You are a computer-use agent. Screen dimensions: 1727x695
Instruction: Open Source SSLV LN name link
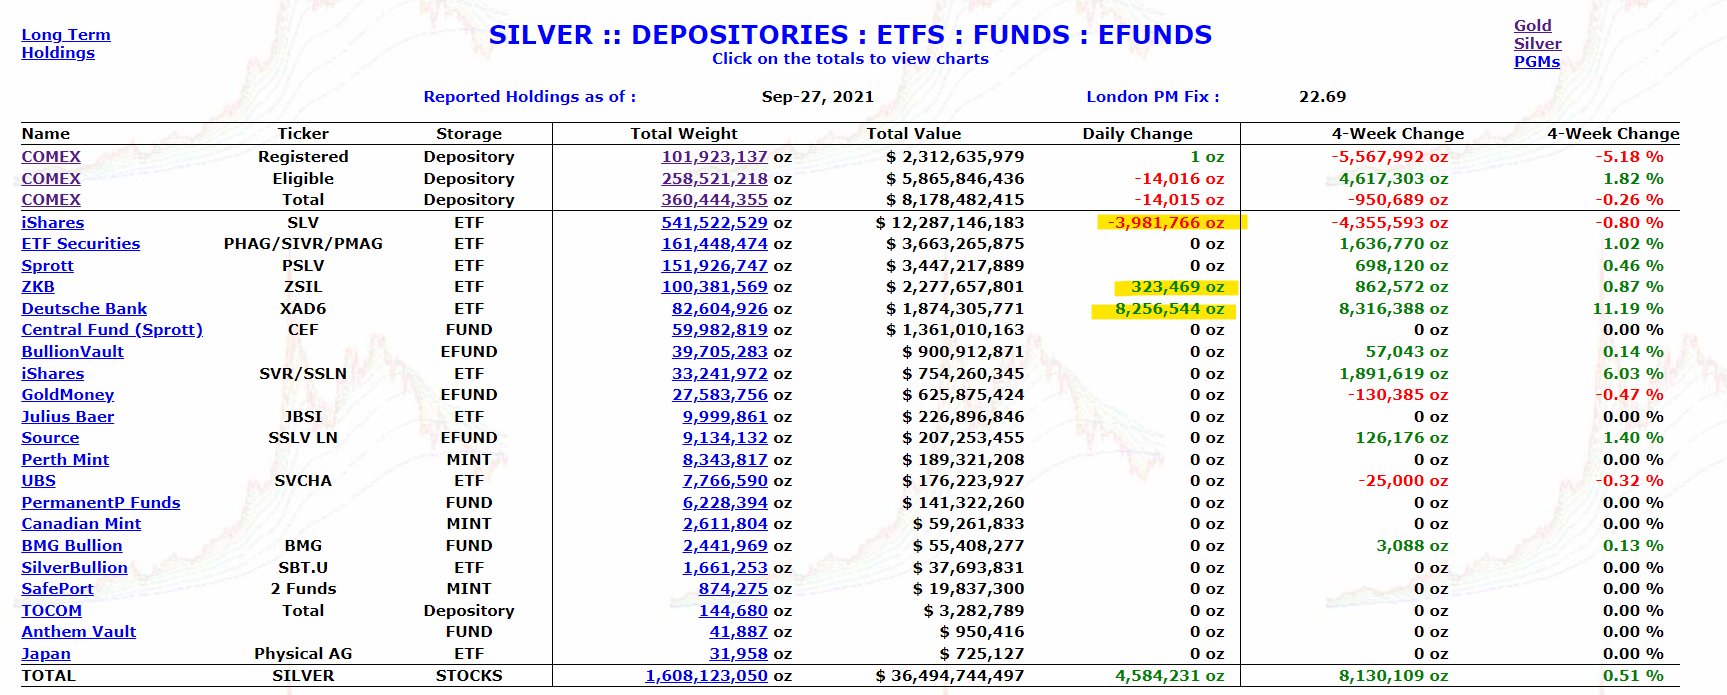coord(50,438)
